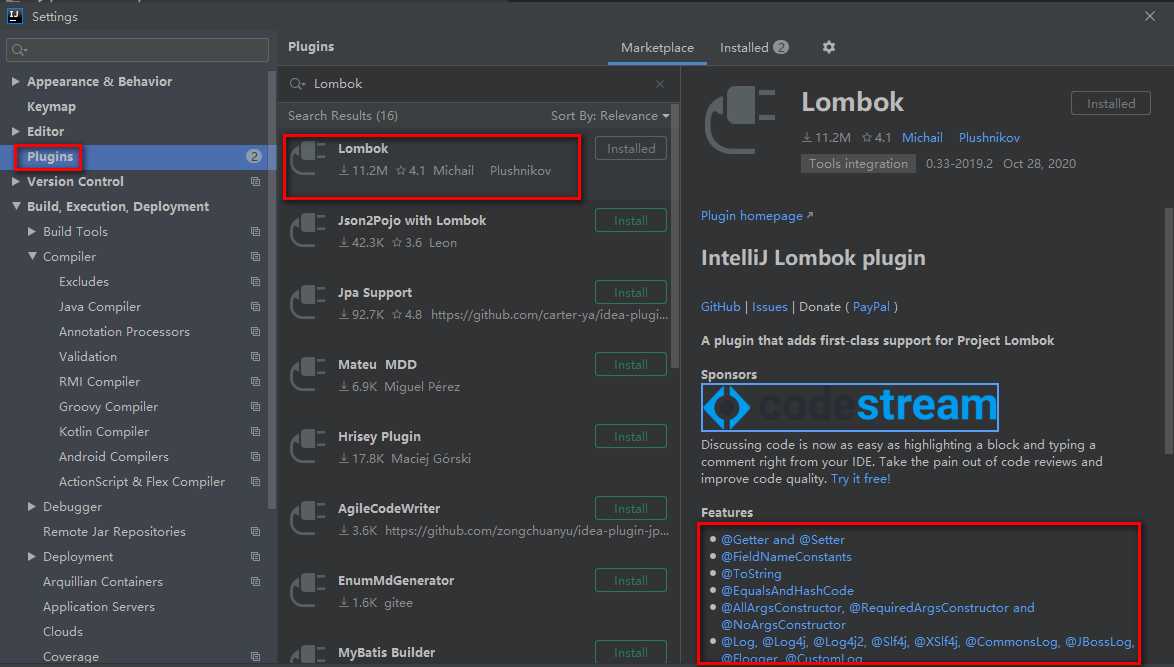
Task: Click the project-level icon next to Build Tools
Action: point(255,232)
